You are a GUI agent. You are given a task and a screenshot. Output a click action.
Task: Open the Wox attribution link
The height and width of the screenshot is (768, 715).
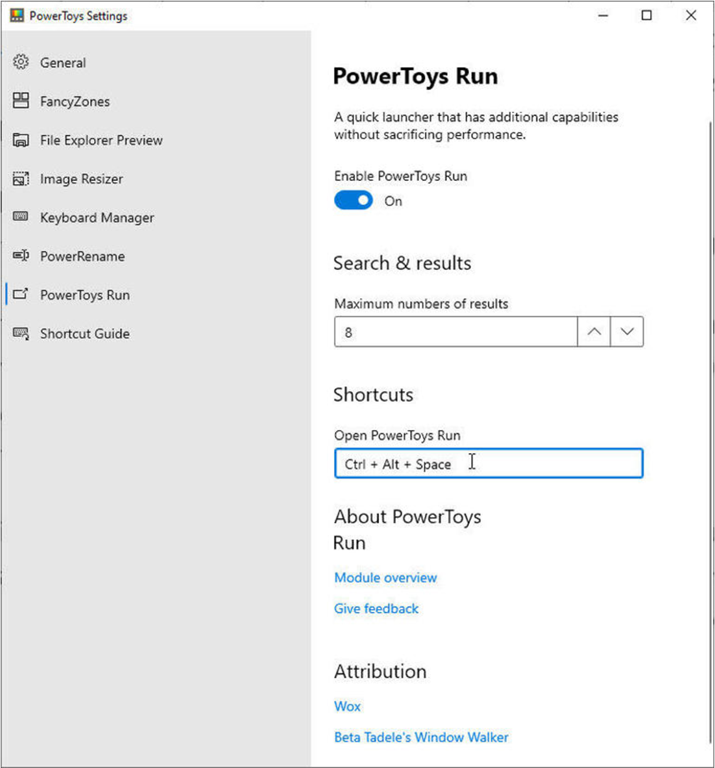[347, 706]
